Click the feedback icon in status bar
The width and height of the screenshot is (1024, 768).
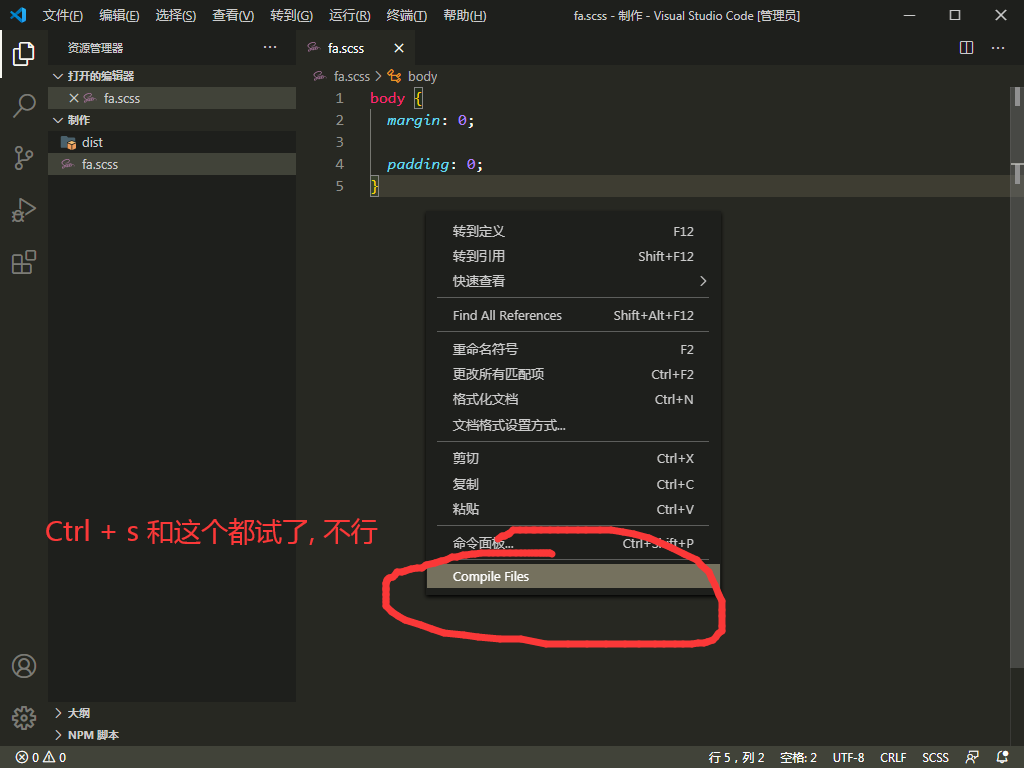coord(972,758)
